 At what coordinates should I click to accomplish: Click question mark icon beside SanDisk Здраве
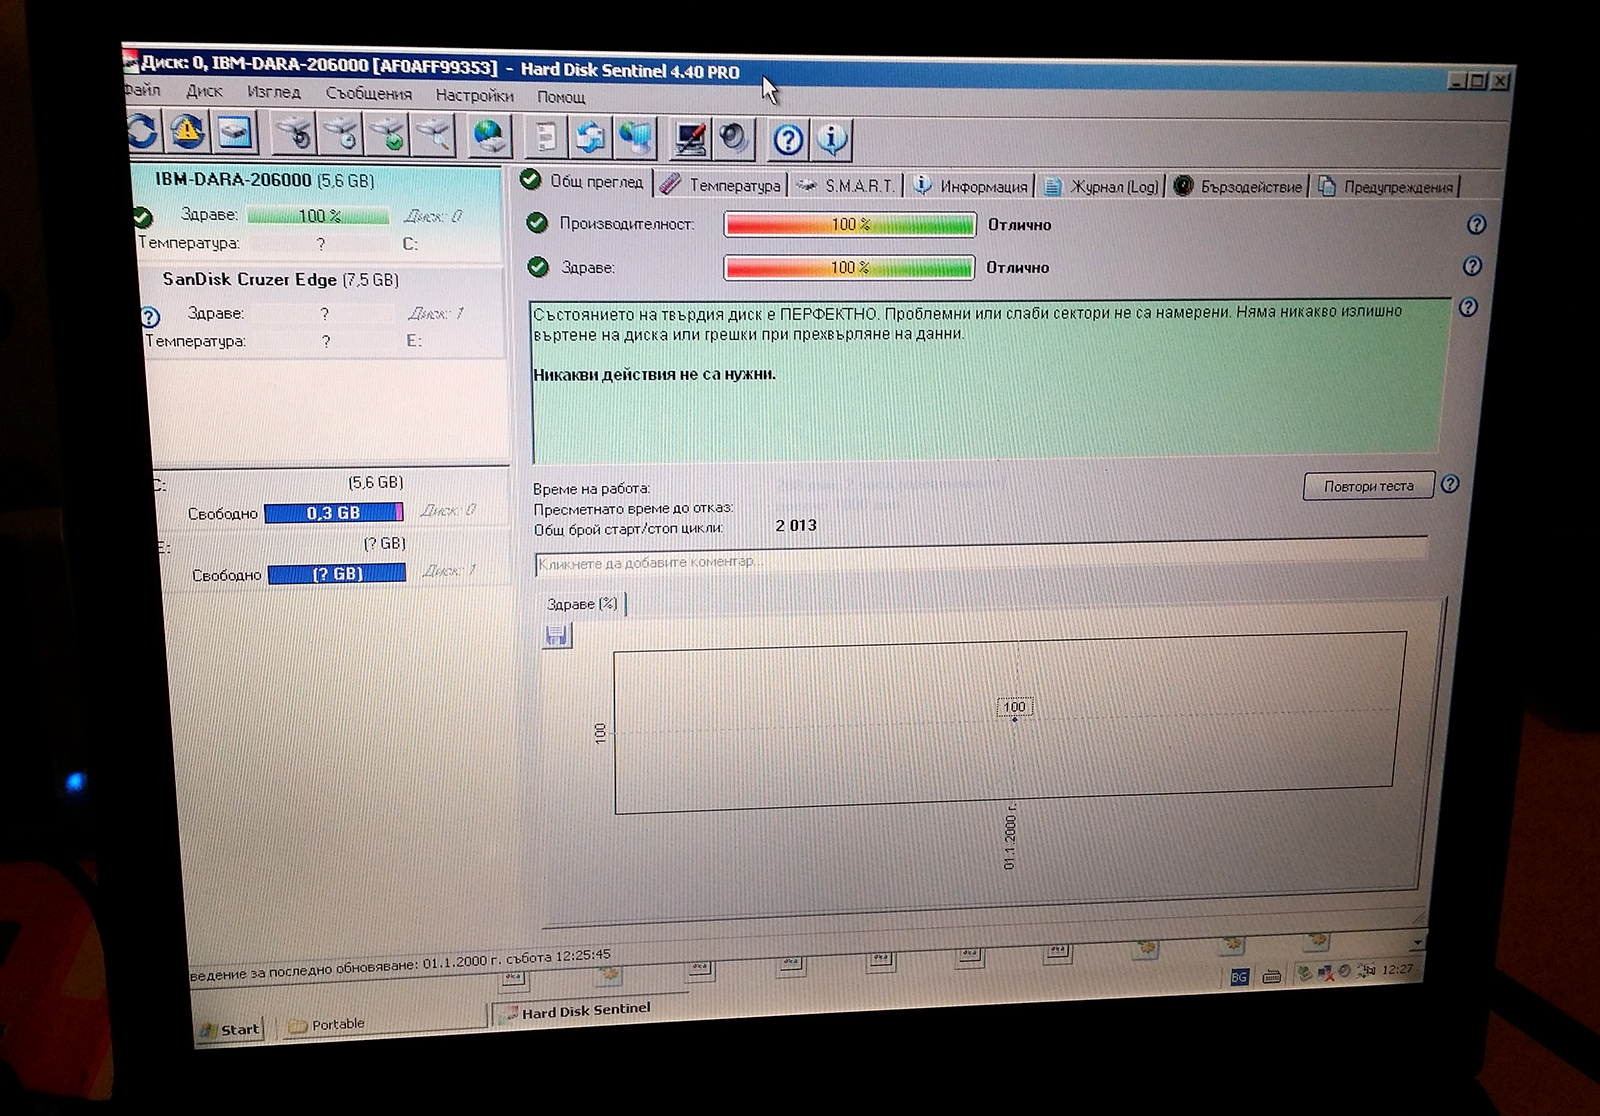pyautogui.click(x=150, y=317)
